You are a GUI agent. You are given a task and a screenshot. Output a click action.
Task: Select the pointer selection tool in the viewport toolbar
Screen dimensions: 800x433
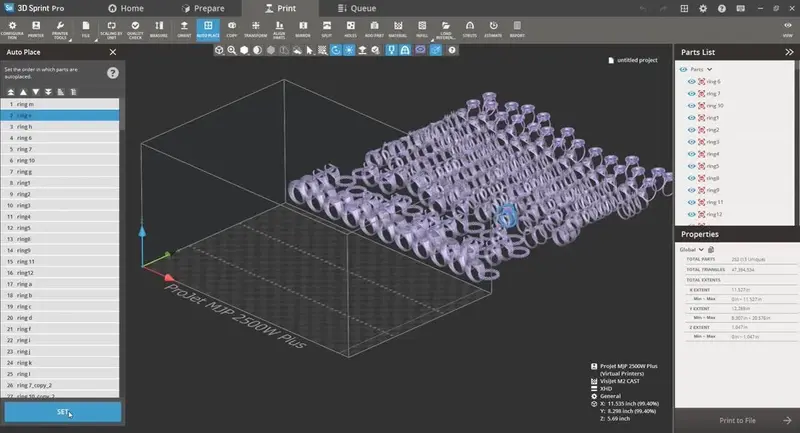coord(310,50)
